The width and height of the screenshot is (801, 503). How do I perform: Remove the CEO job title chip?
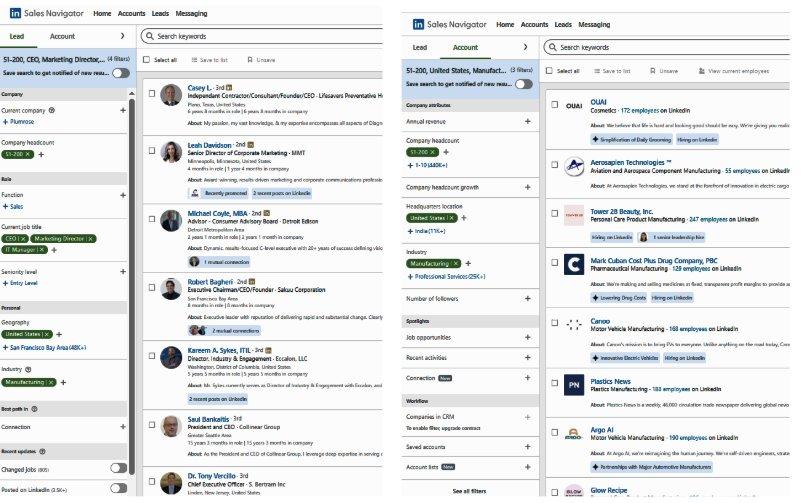23,238
